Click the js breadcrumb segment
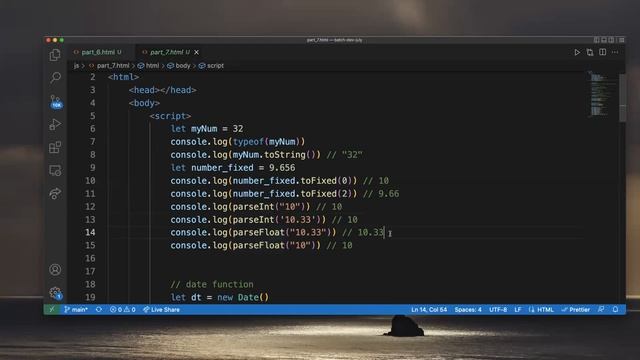This screenshot has width=640, height=360. (76, 65)
